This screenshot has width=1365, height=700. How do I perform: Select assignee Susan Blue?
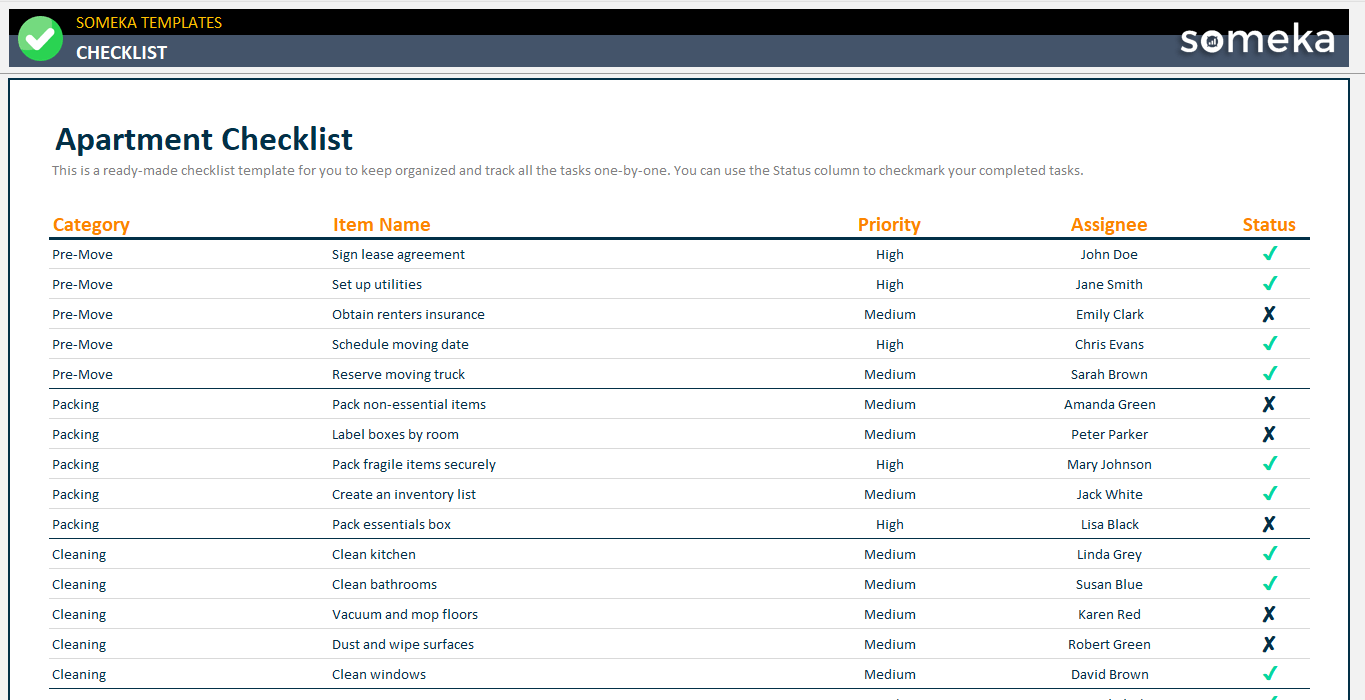coord(1109,584)
